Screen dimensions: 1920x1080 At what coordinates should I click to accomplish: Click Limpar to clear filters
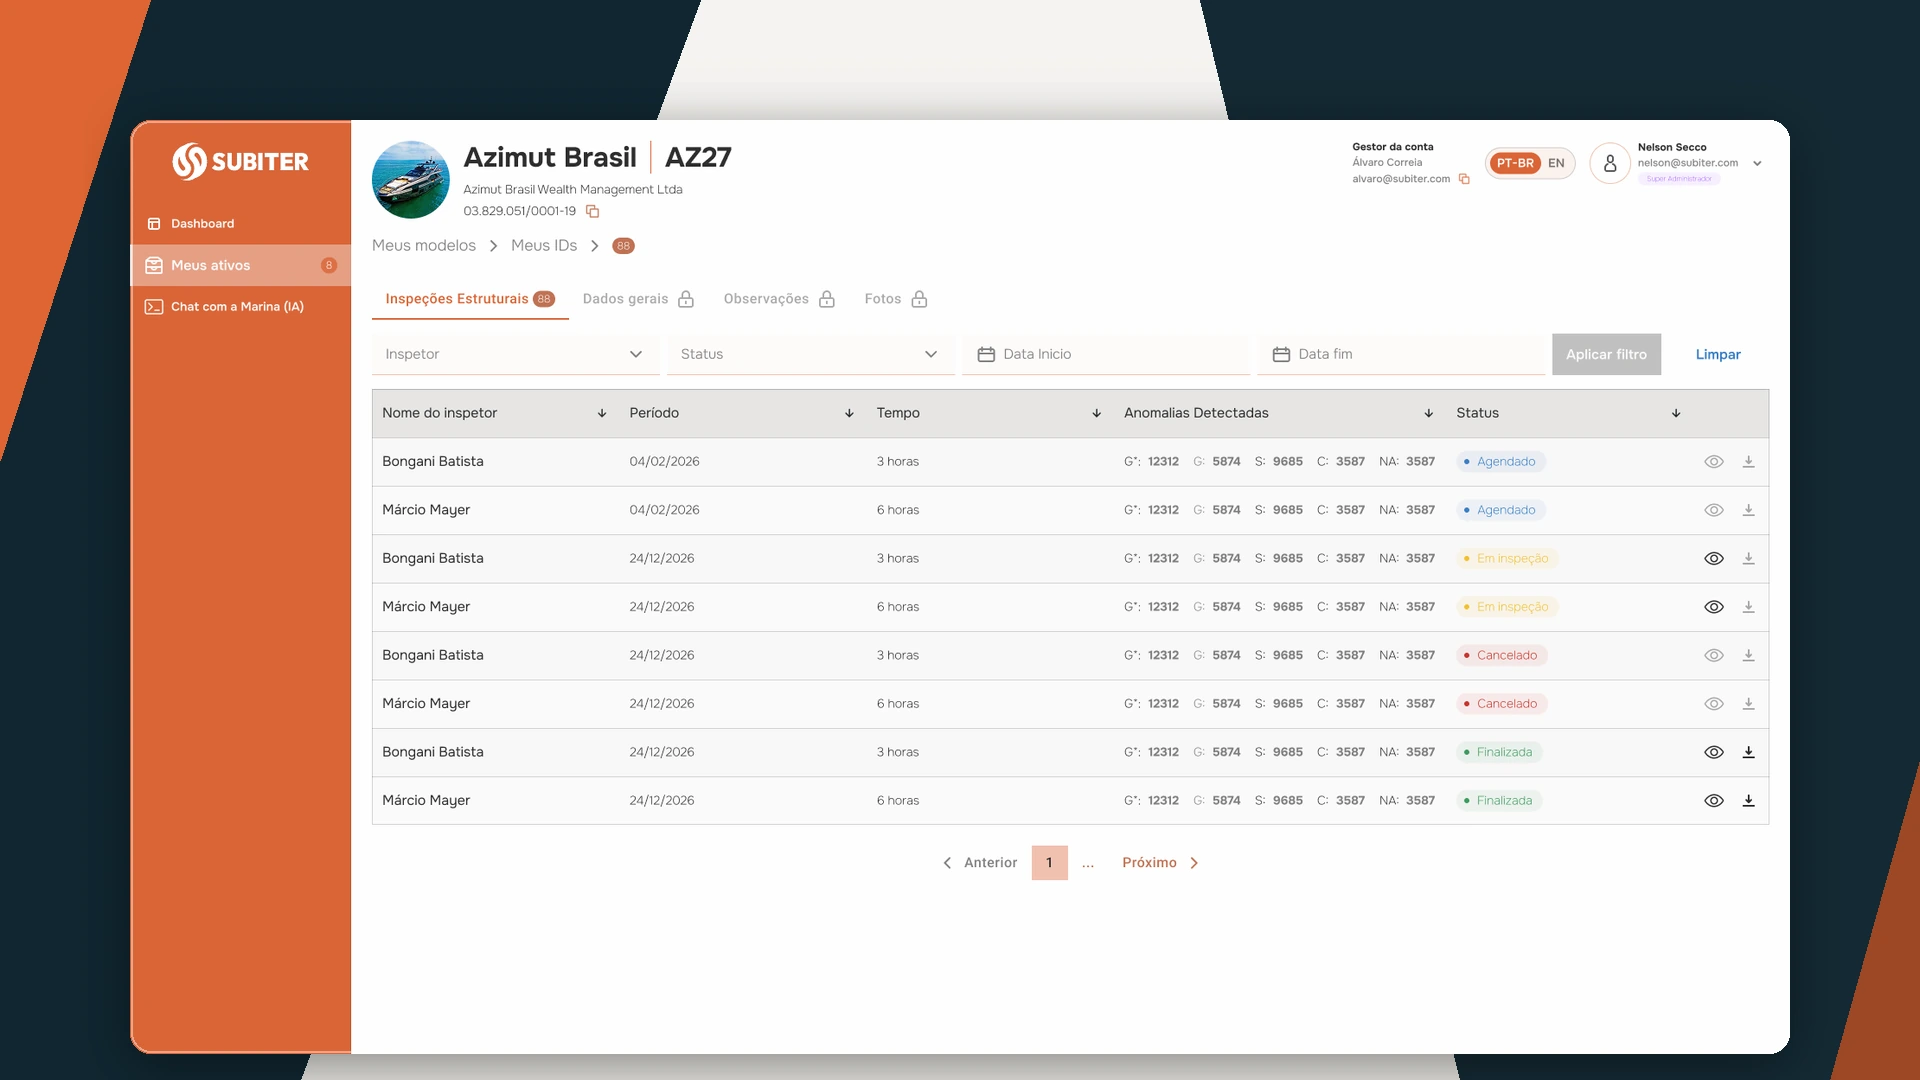pyautogui.click(x=1718, y=354)
